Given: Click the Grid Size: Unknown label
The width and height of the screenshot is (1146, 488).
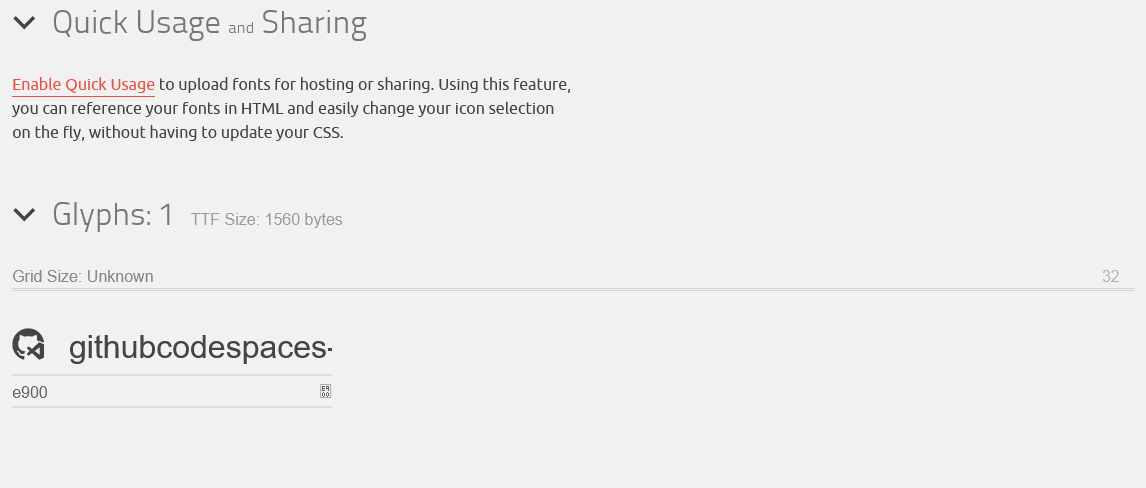Looking at the screenshot, I should 83,276.
